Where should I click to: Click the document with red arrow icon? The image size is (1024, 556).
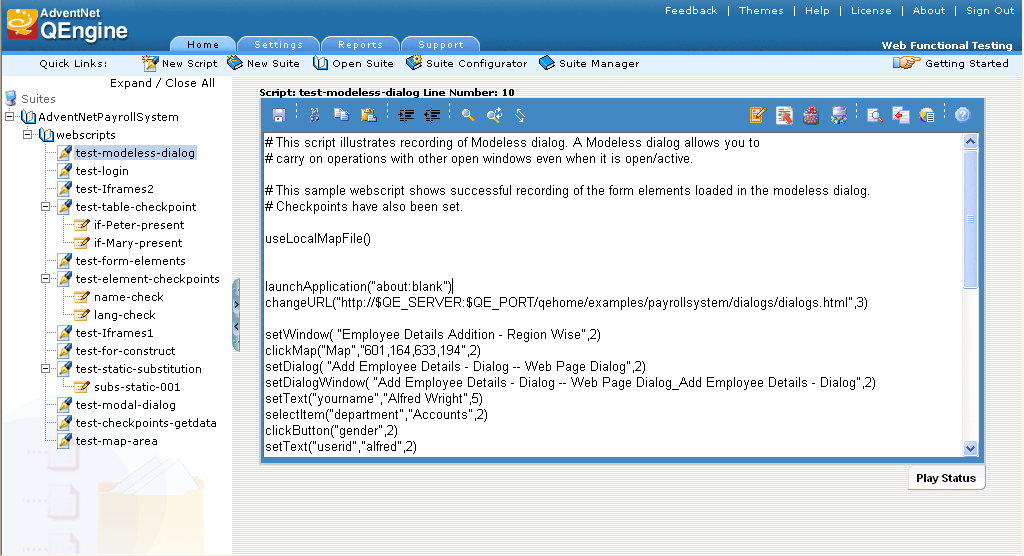[x=784, y=116]
